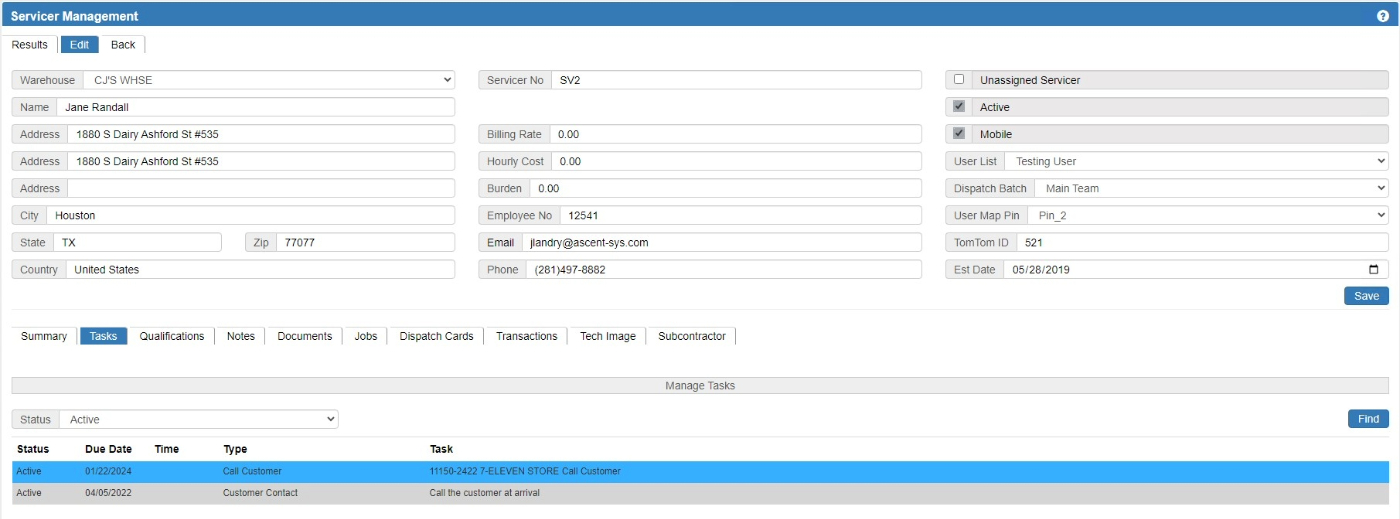Click the Manage Tasks header bar
The width and height of the screenshot is (1400, 519).
[700, 386]
